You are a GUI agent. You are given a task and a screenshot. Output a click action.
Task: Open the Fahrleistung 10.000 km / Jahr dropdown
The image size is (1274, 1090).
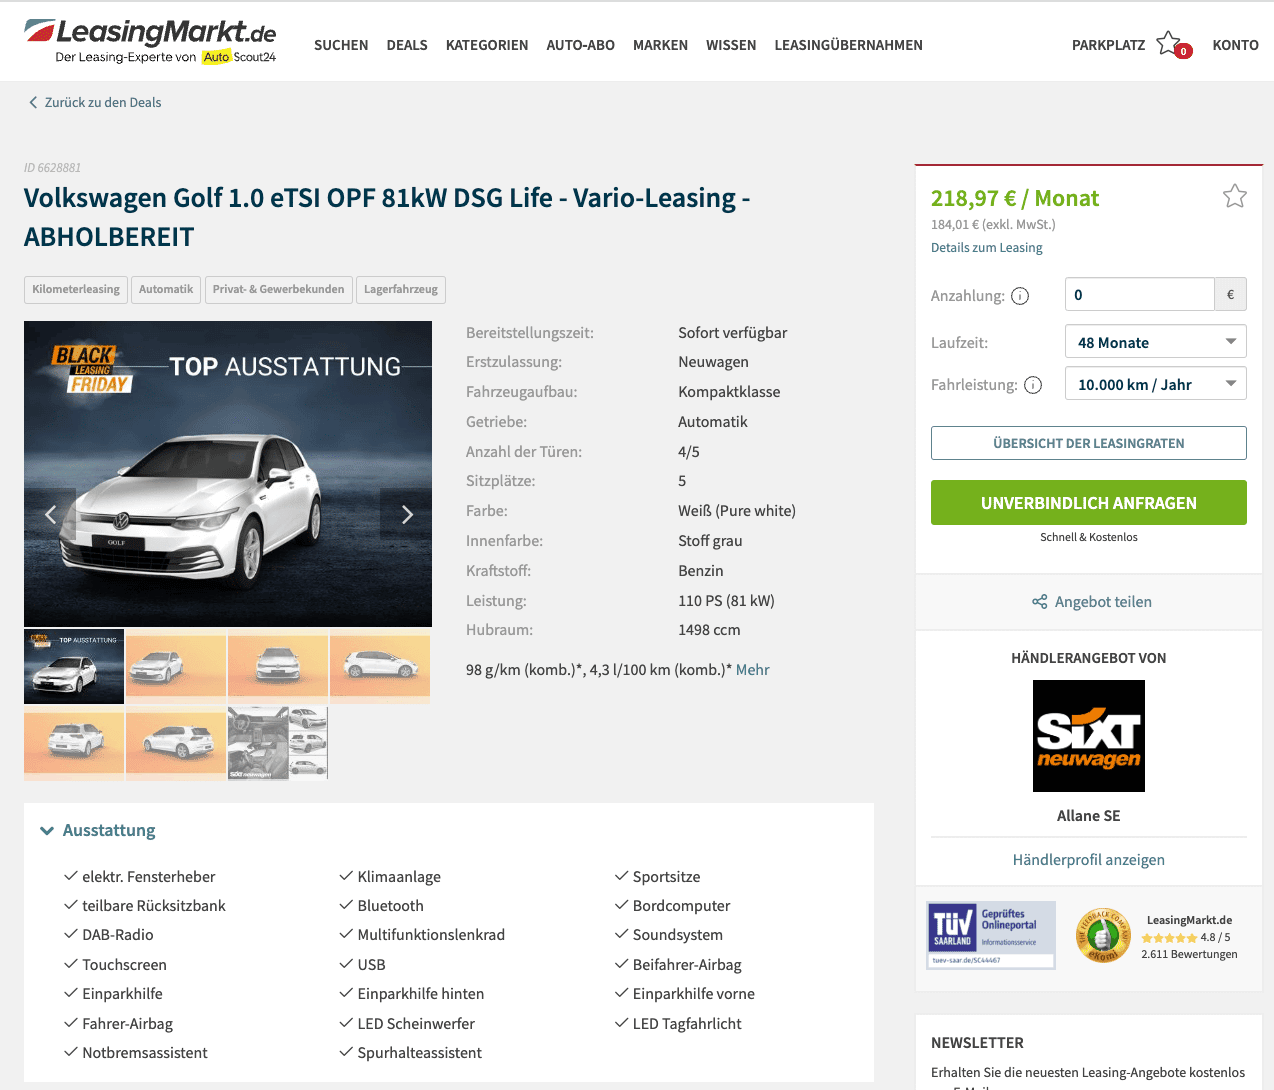click(1156, 384)
